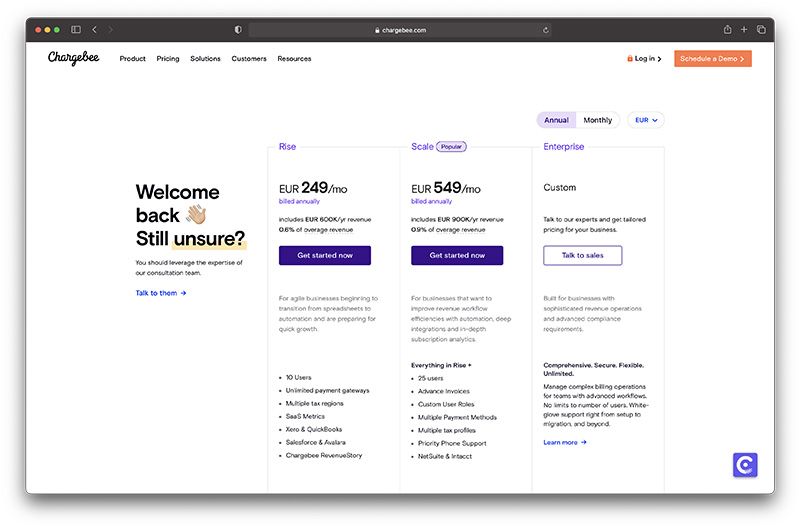Screen dimensions: 800x528
Task: Open the Chargebee chat widget
Action: point(745,465)
